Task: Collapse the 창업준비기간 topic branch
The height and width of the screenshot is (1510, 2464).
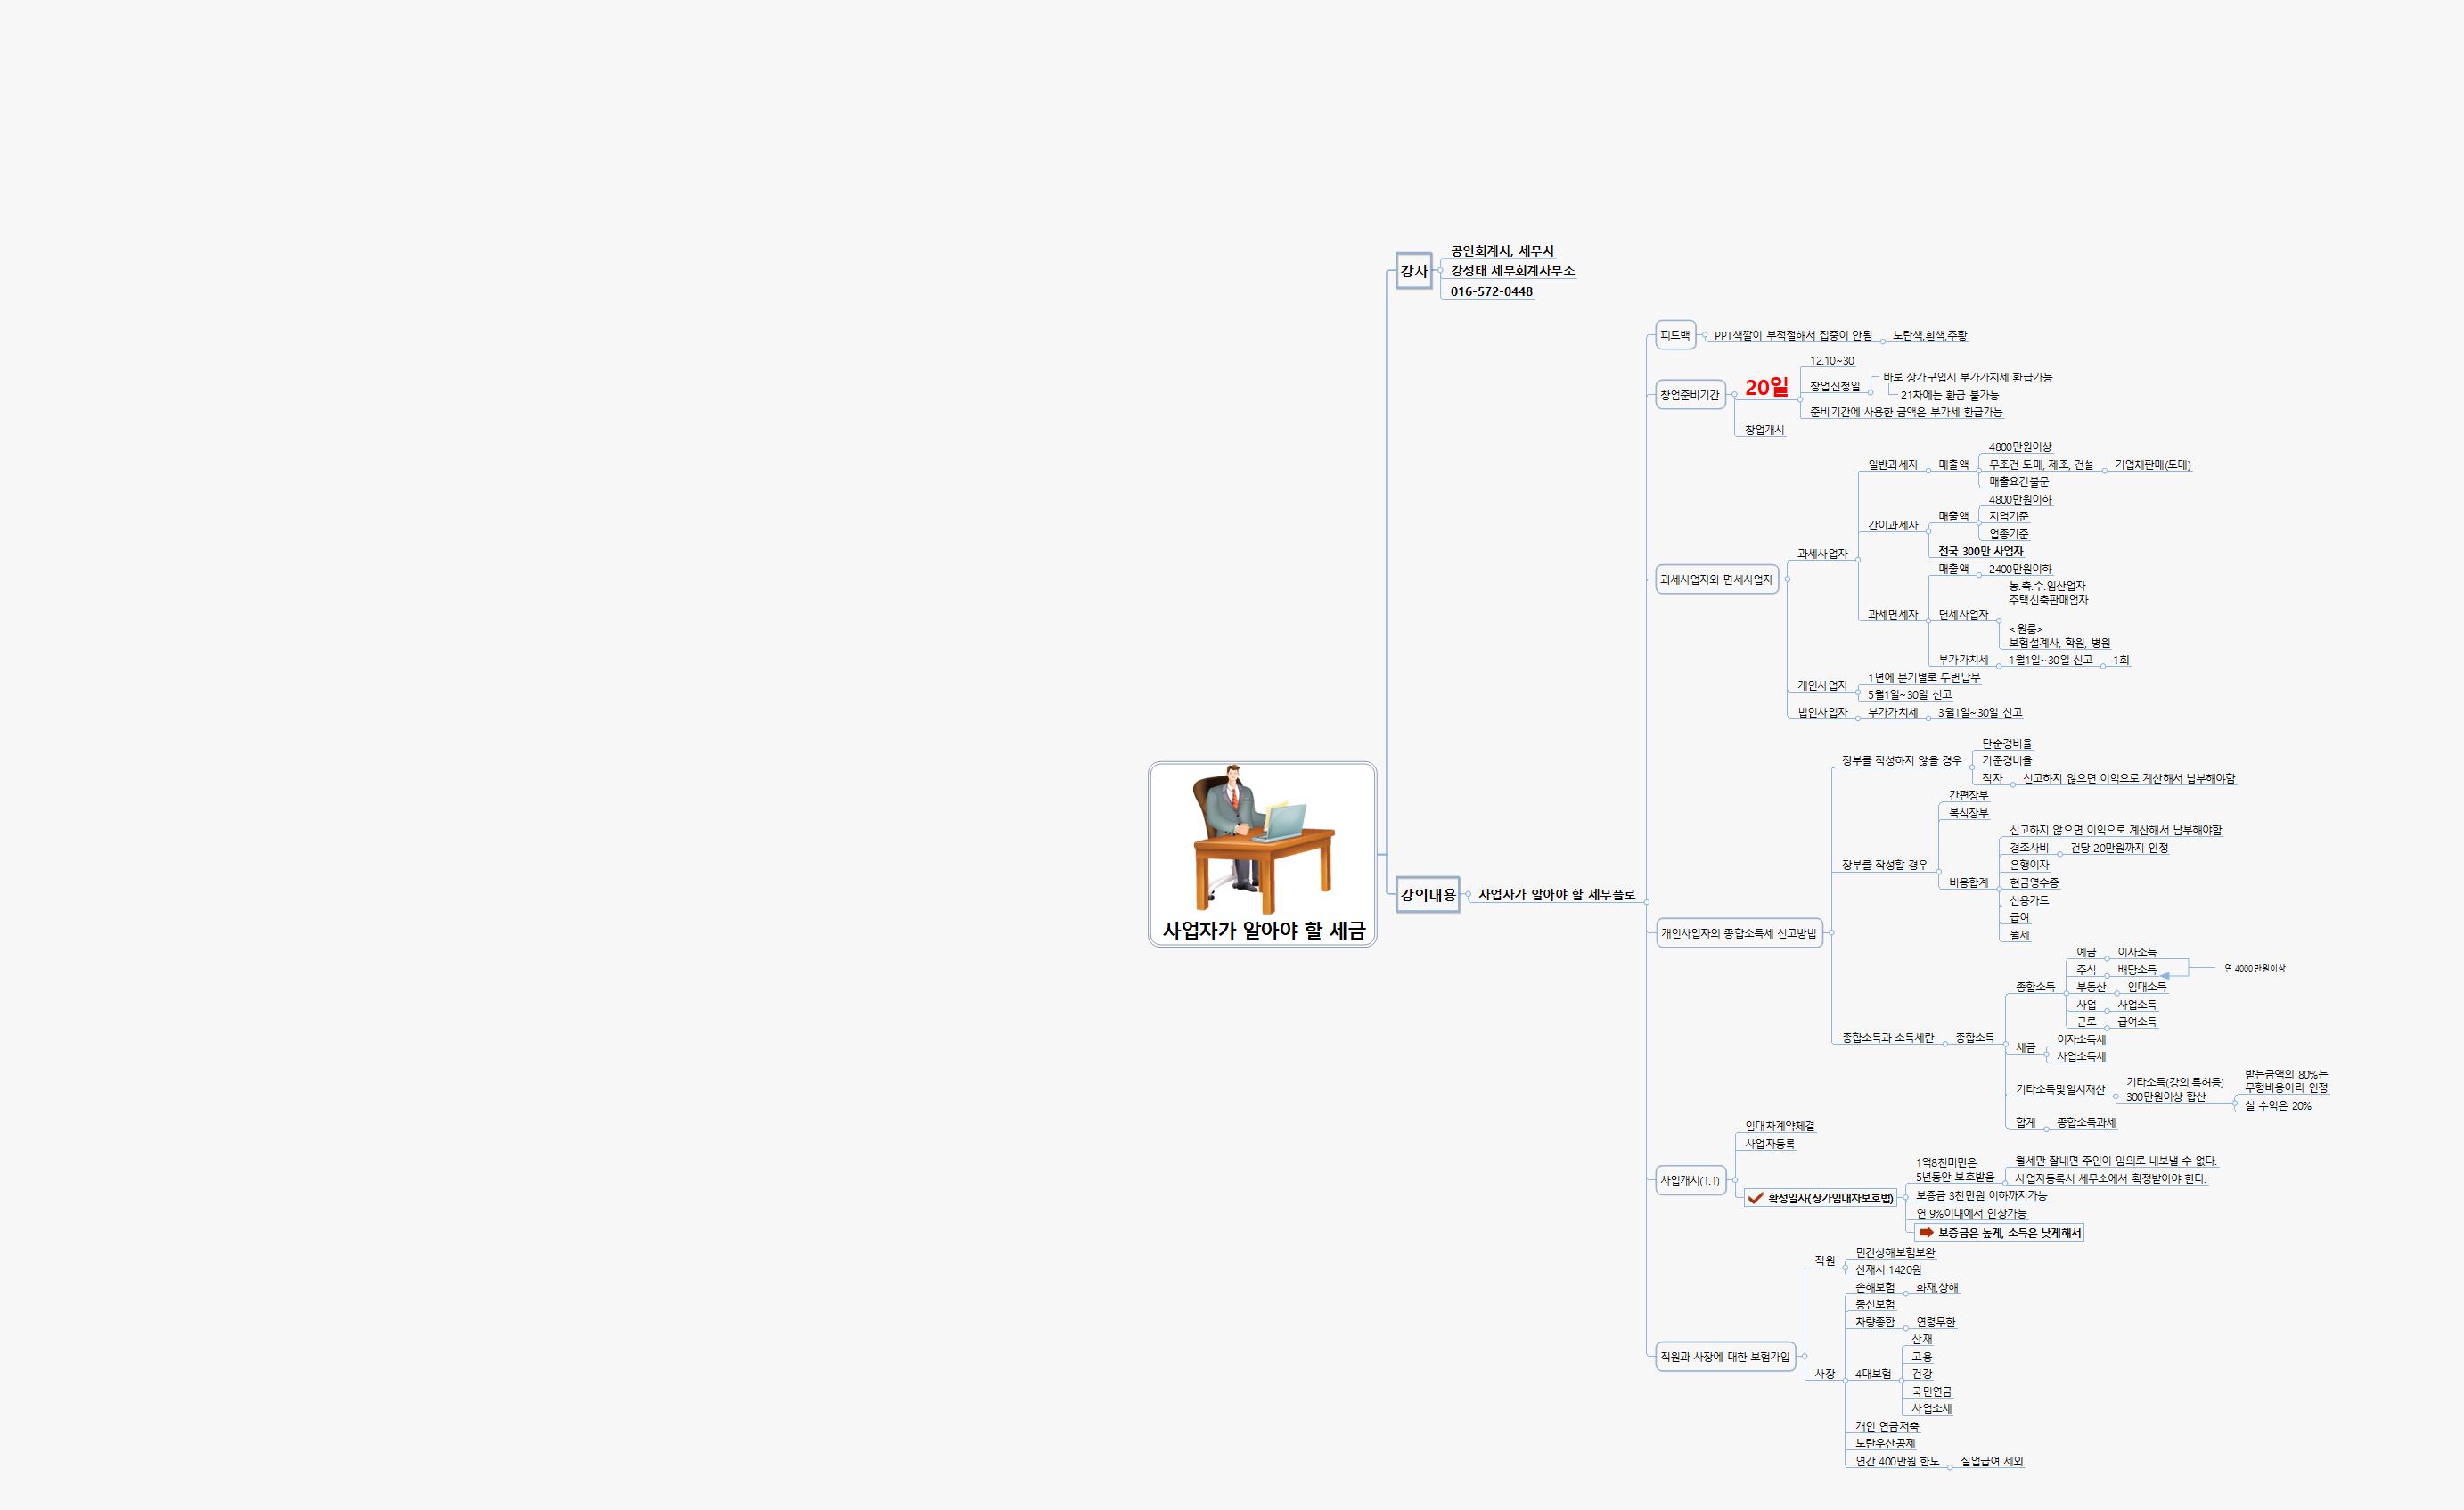Action: click(x=1734, y=395)
